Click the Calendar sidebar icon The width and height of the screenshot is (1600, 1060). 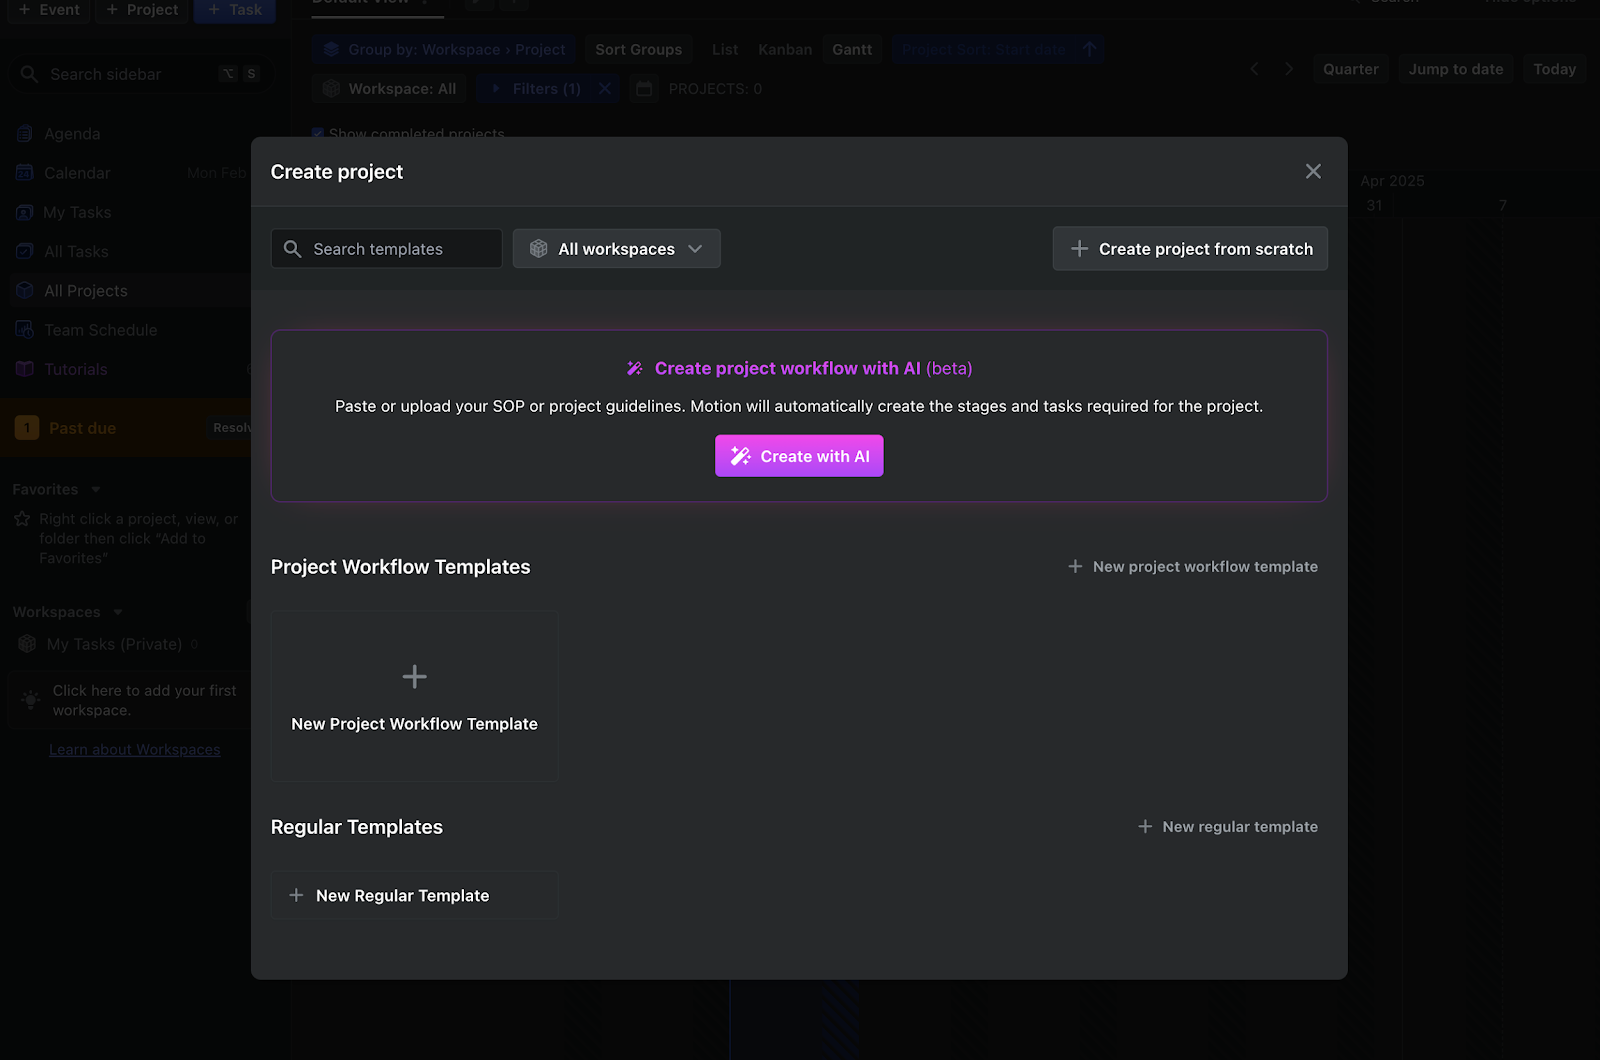coord(25,173)
